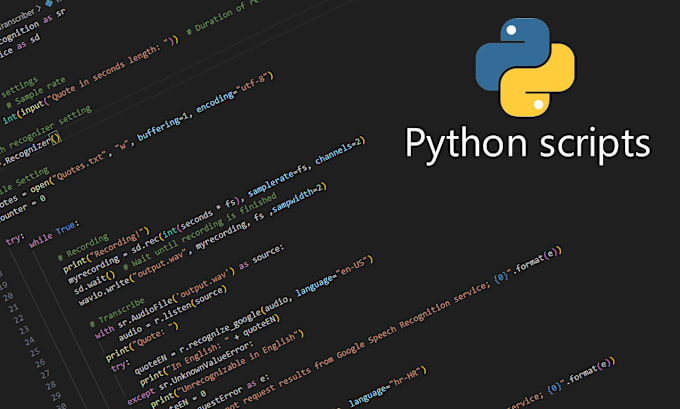The height and width of the screenshot is (409, 680).
Task: Click the input("Quote in seconds length: ") line
Action: tap(91, 80)
